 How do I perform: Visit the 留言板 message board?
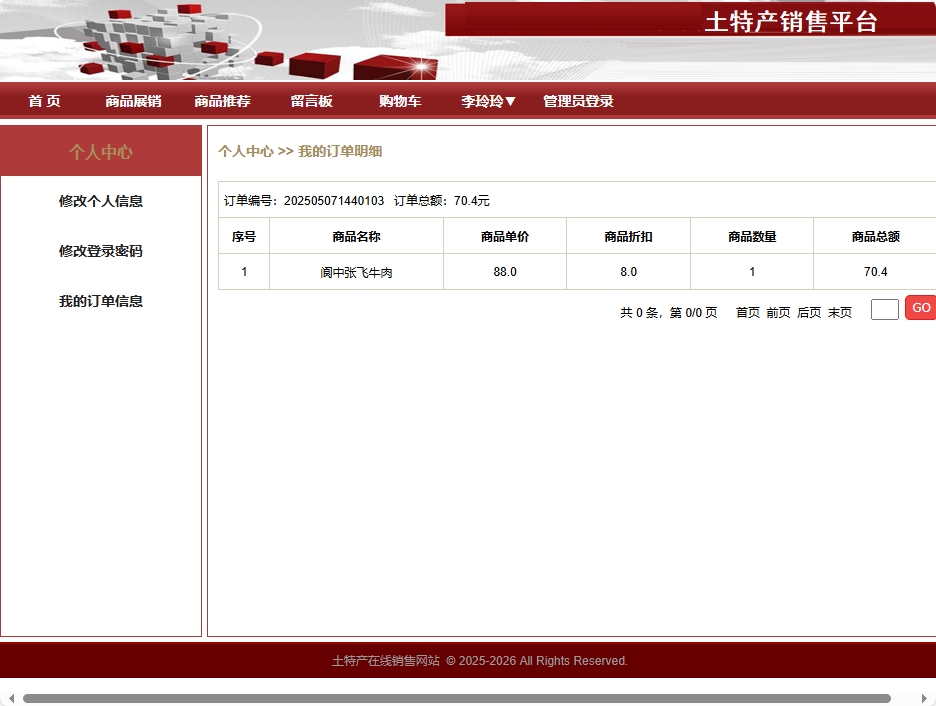coord(311,100)
